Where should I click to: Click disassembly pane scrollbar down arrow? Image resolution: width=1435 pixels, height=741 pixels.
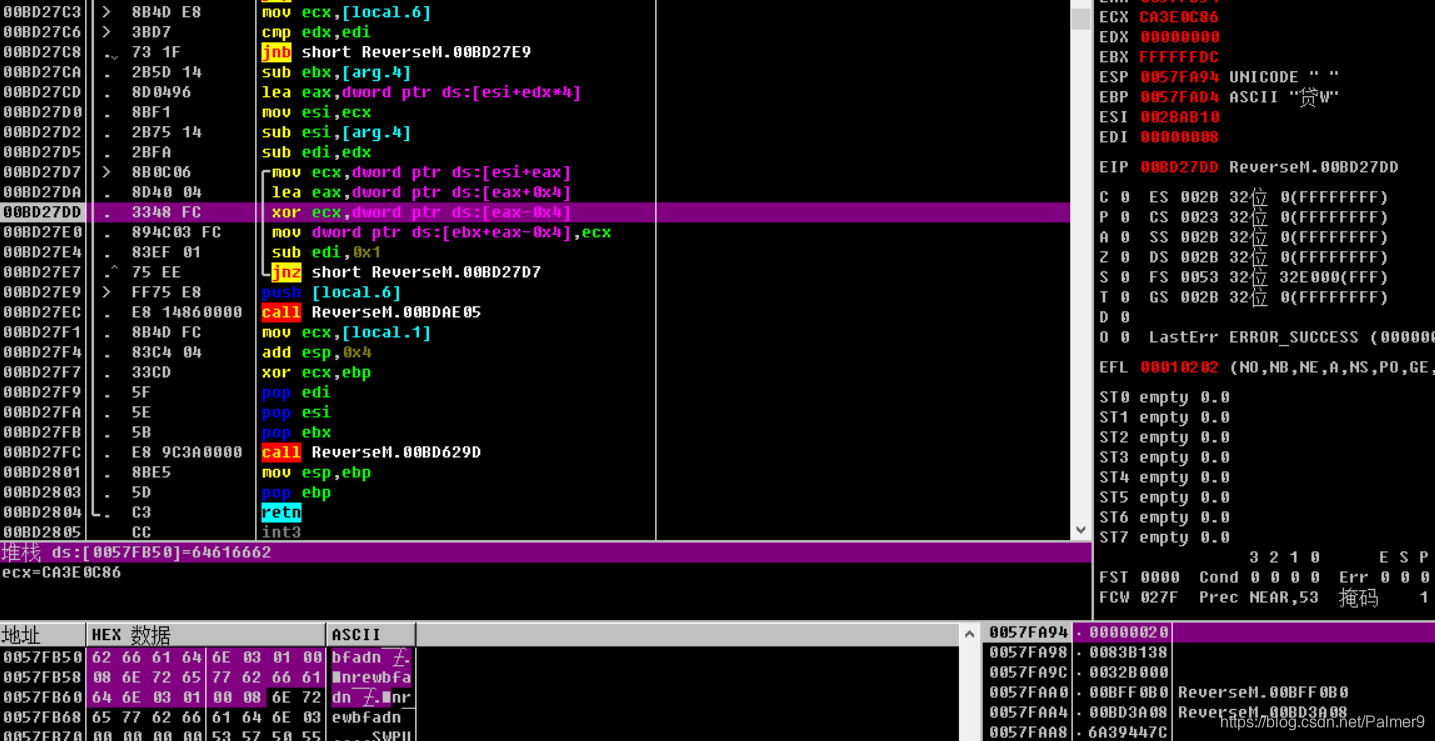[1081, 530]
